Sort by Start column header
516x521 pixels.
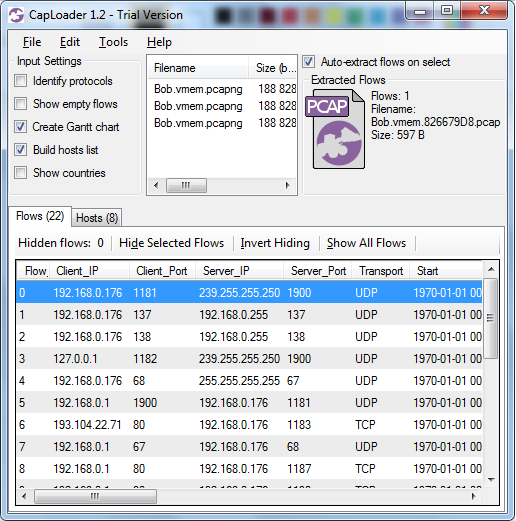click(x=446, y=271)
